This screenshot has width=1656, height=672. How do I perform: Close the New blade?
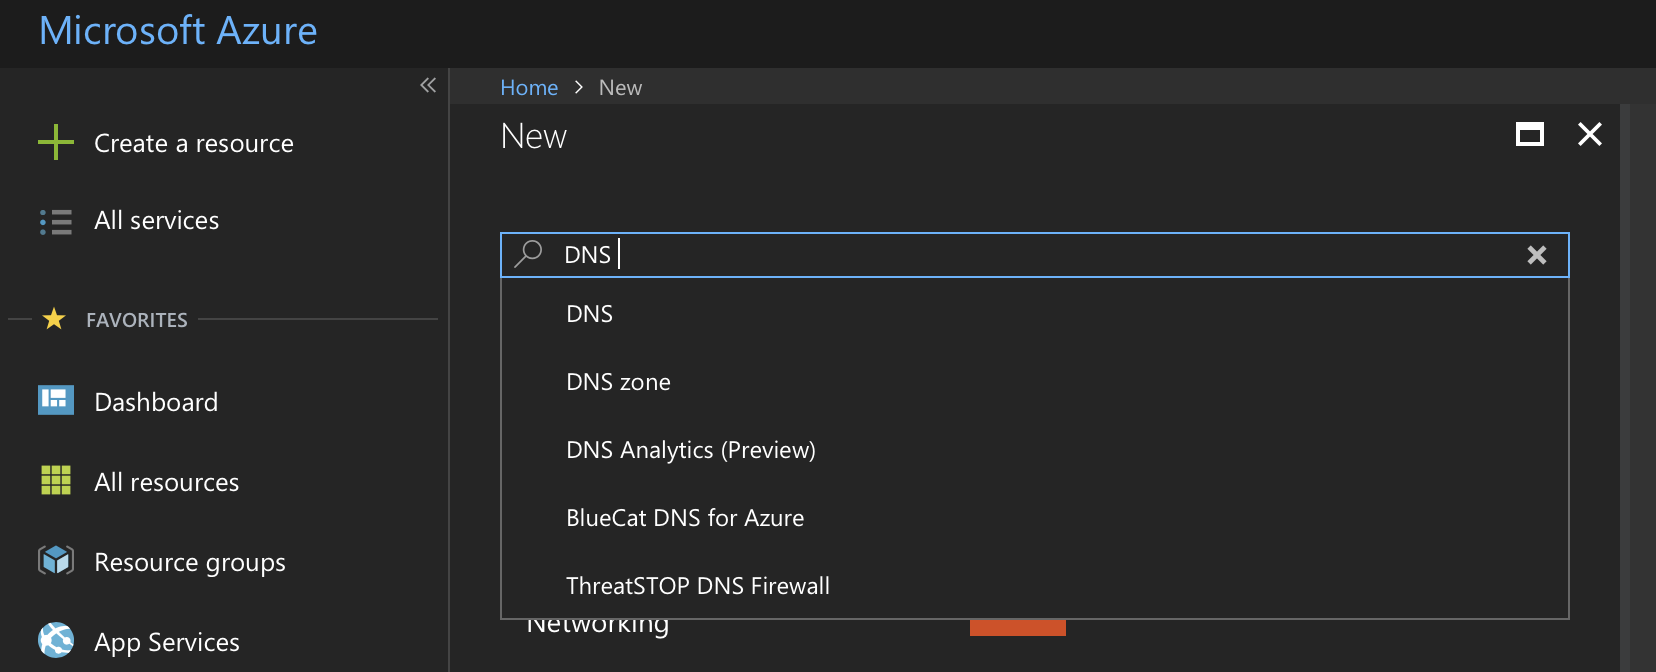click(x=1590, y=134)
